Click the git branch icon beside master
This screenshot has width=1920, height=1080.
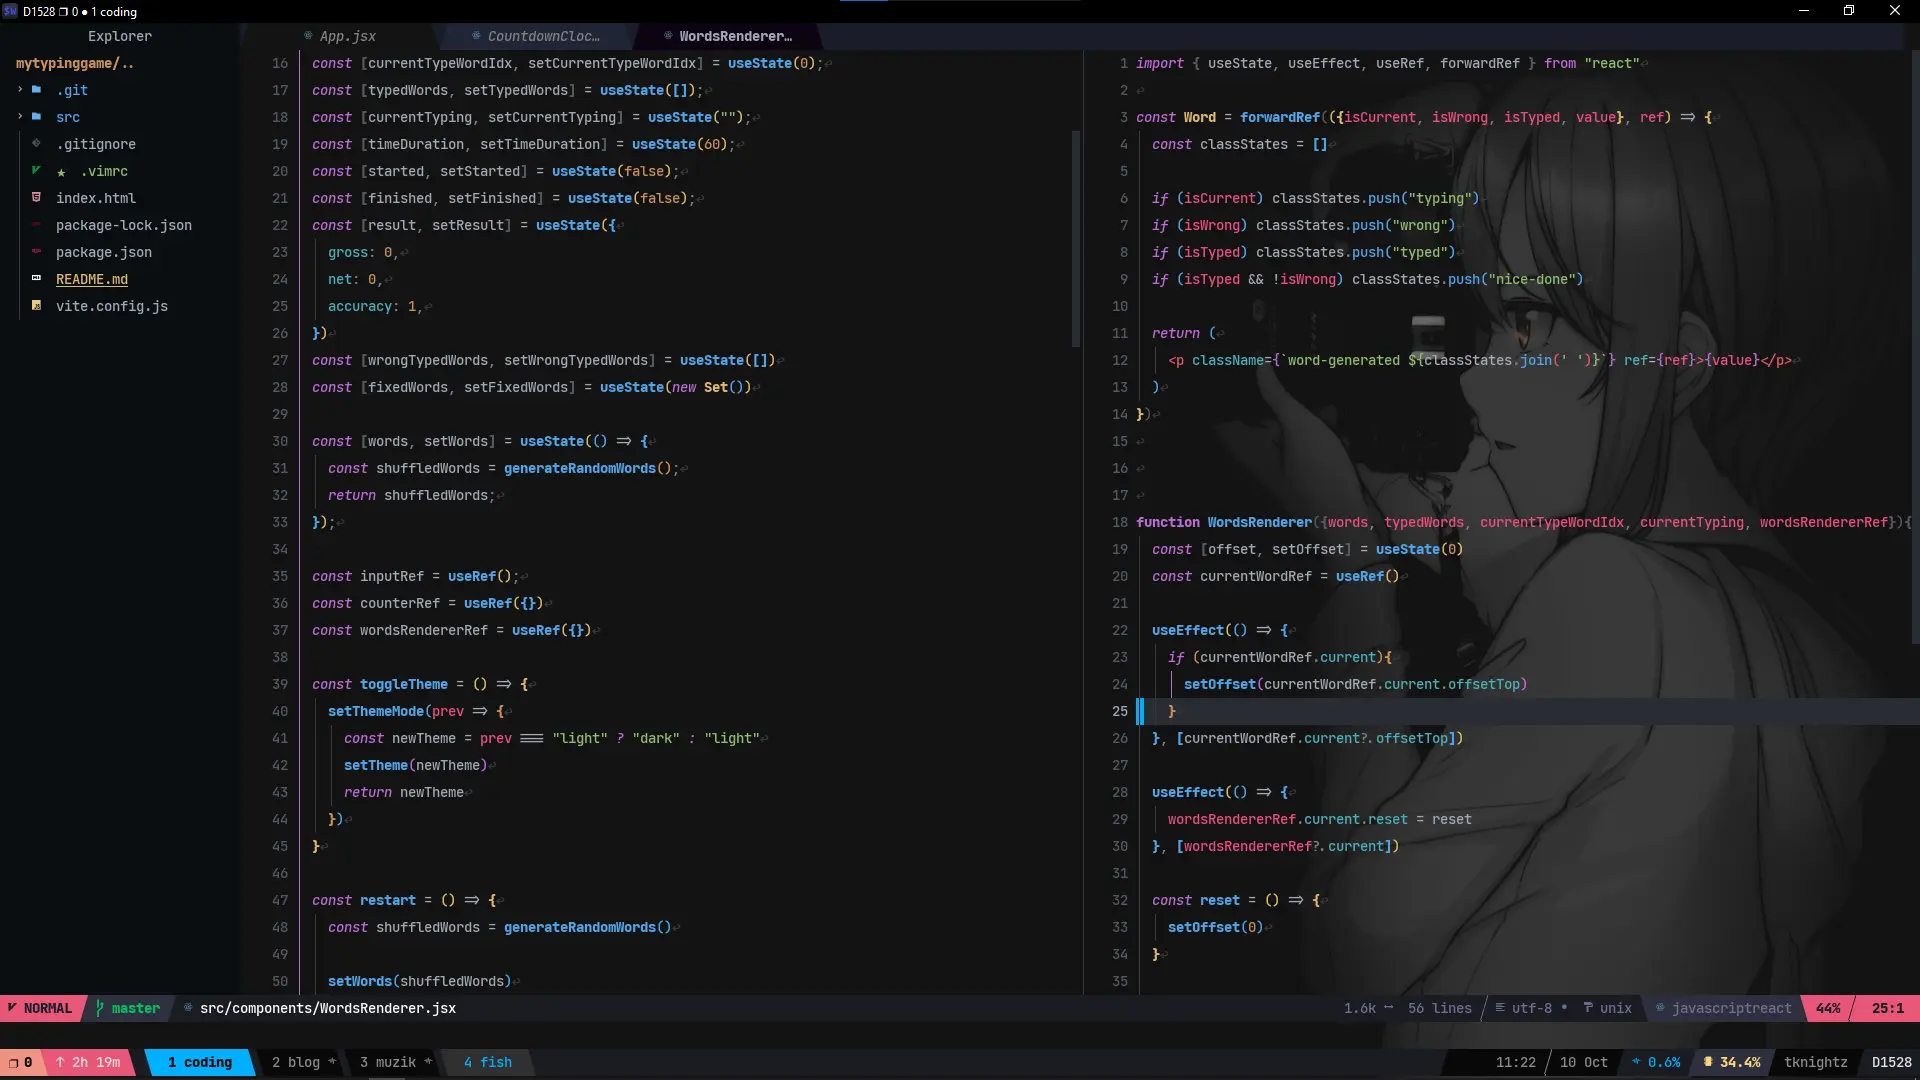click(x=100, y=1008)
